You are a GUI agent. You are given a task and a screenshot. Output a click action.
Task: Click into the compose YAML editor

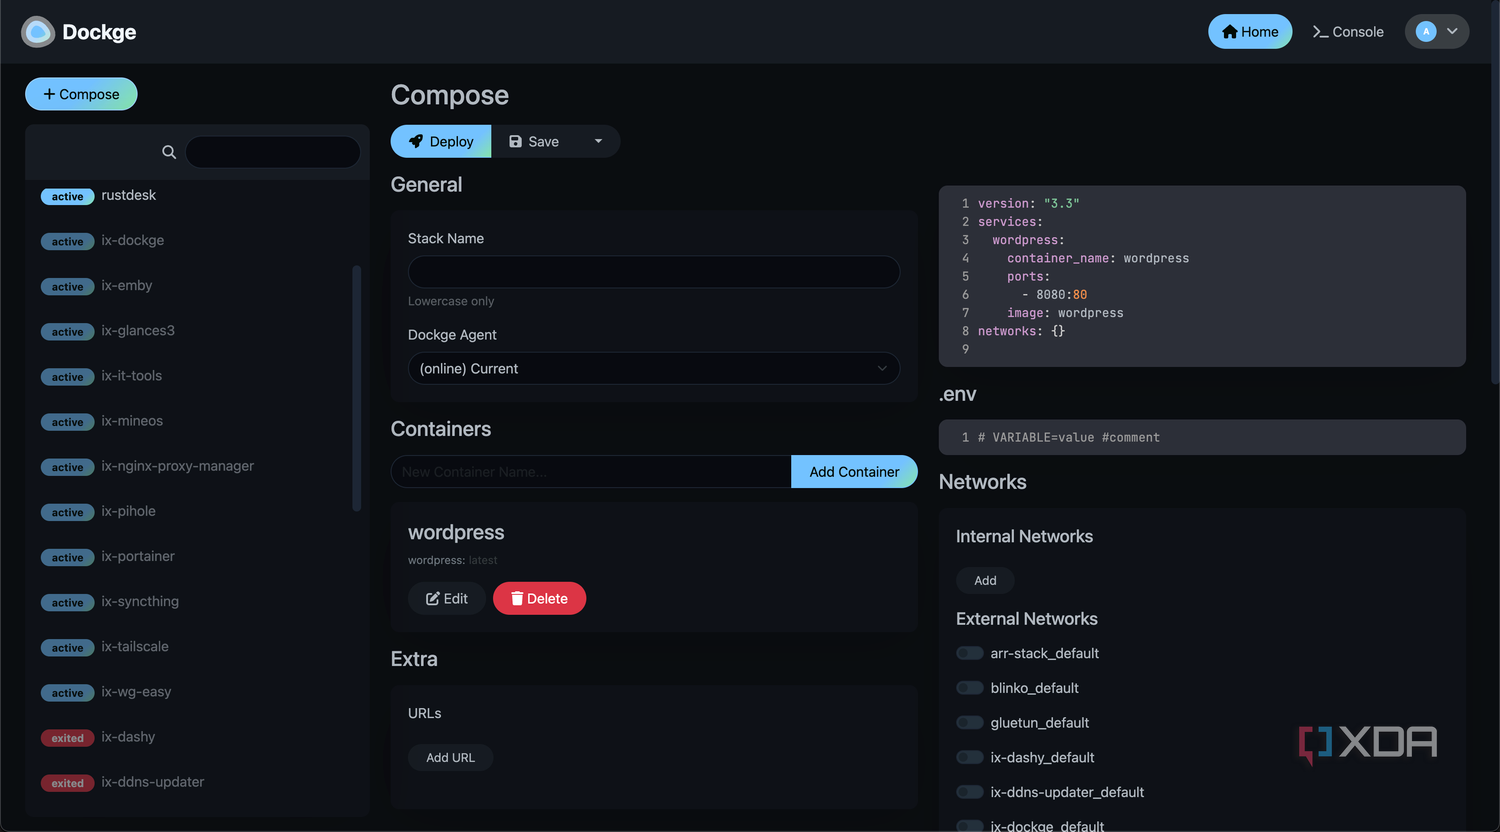[x=1202, y=276]
